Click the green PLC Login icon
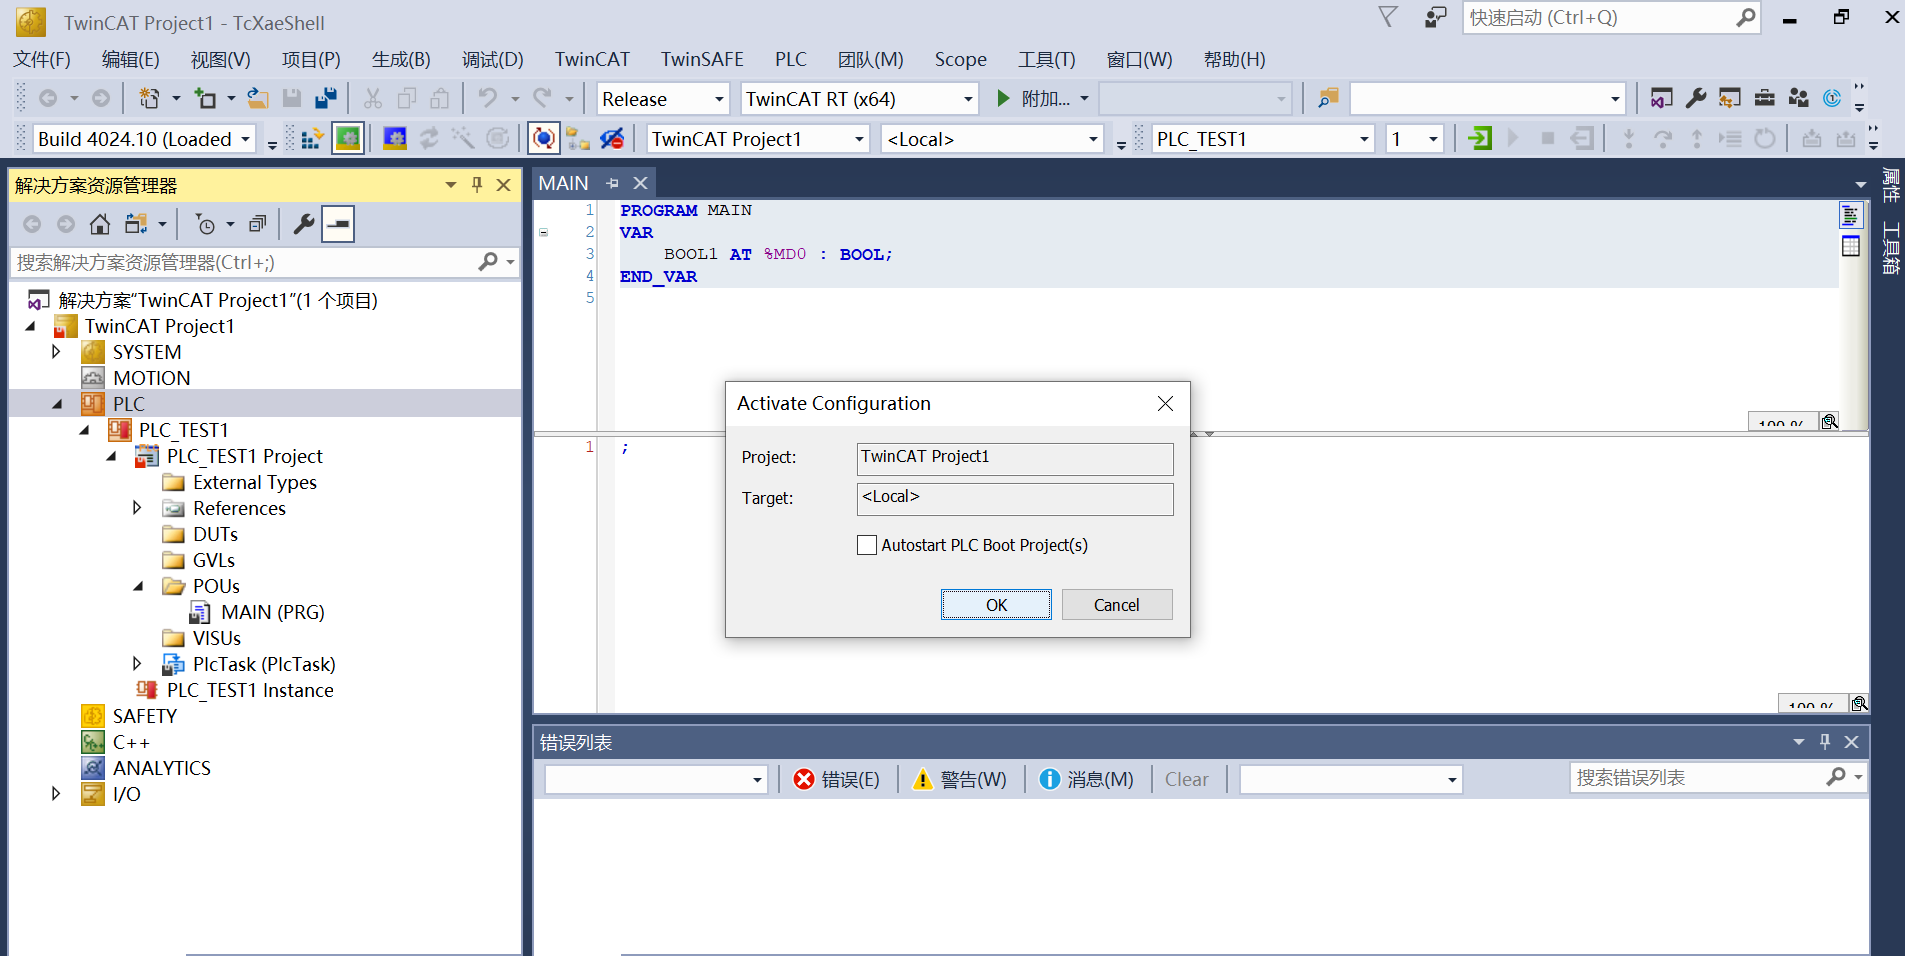This screenshot has height=956, width=1905. (x=1480, y=138)
